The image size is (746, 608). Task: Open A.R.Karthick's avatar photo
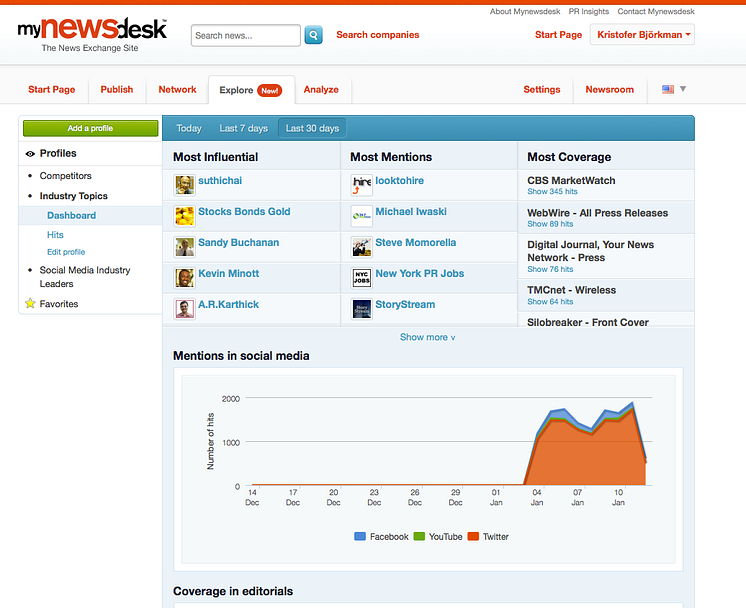[184, 309]
